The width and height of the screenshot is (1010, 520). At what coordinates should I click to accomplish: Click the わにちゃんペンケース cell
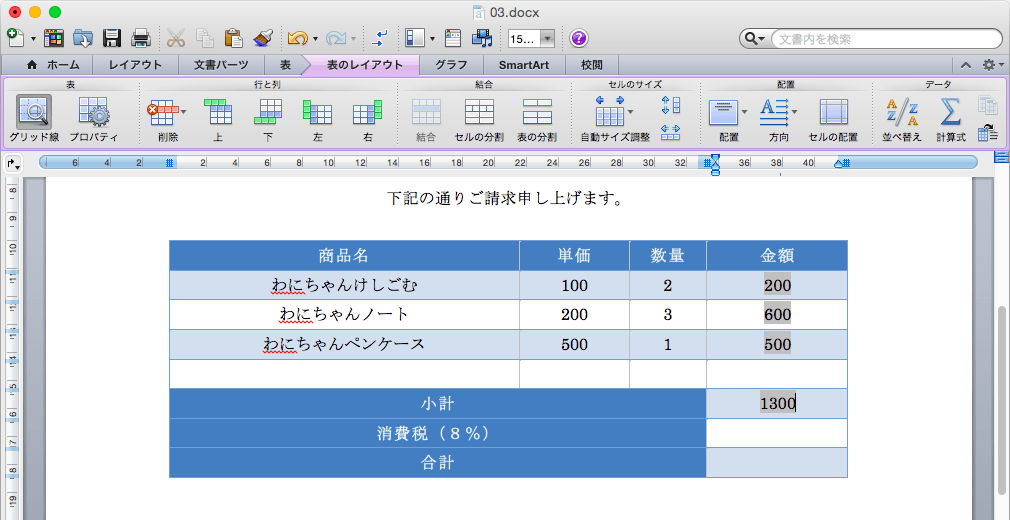pyautogui.click(x=345, y=344)
